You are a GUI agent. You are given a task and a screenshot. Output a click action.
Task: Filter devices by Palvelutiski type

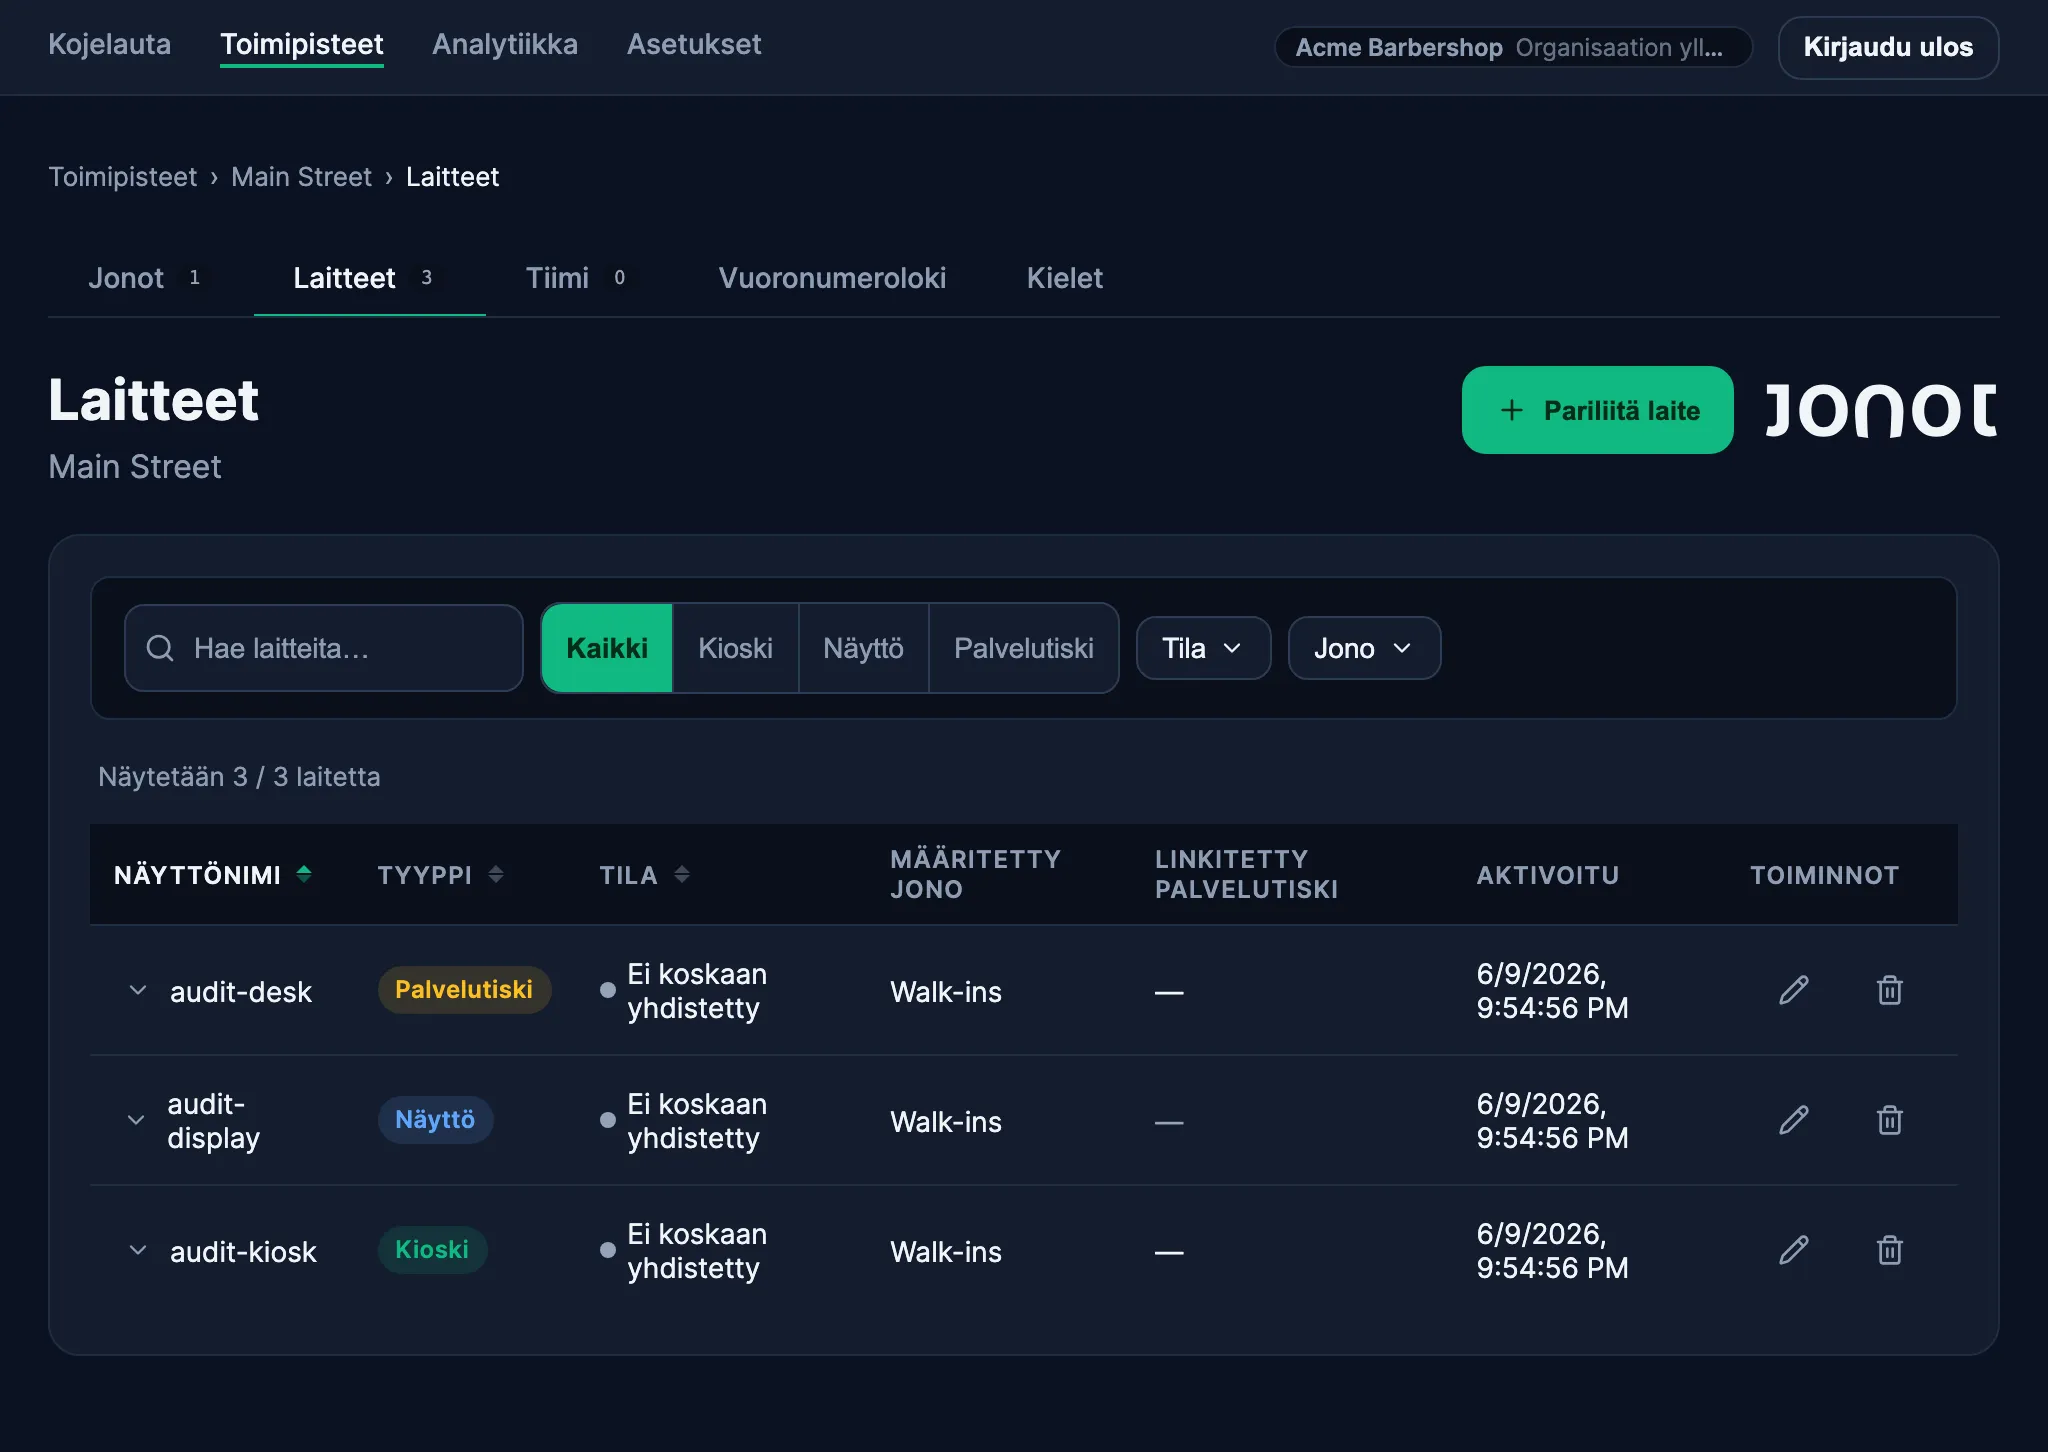point(1023,648)
